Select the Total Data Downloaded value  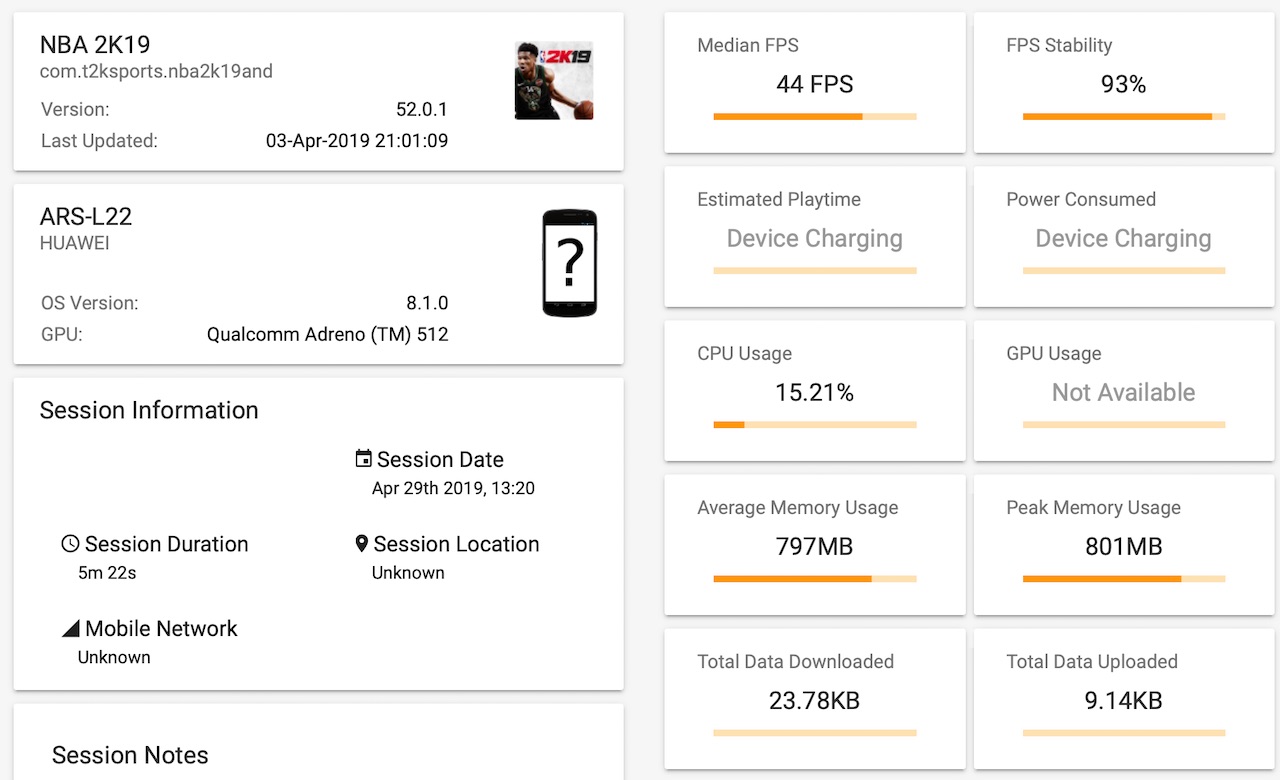[x=815, y=701]
